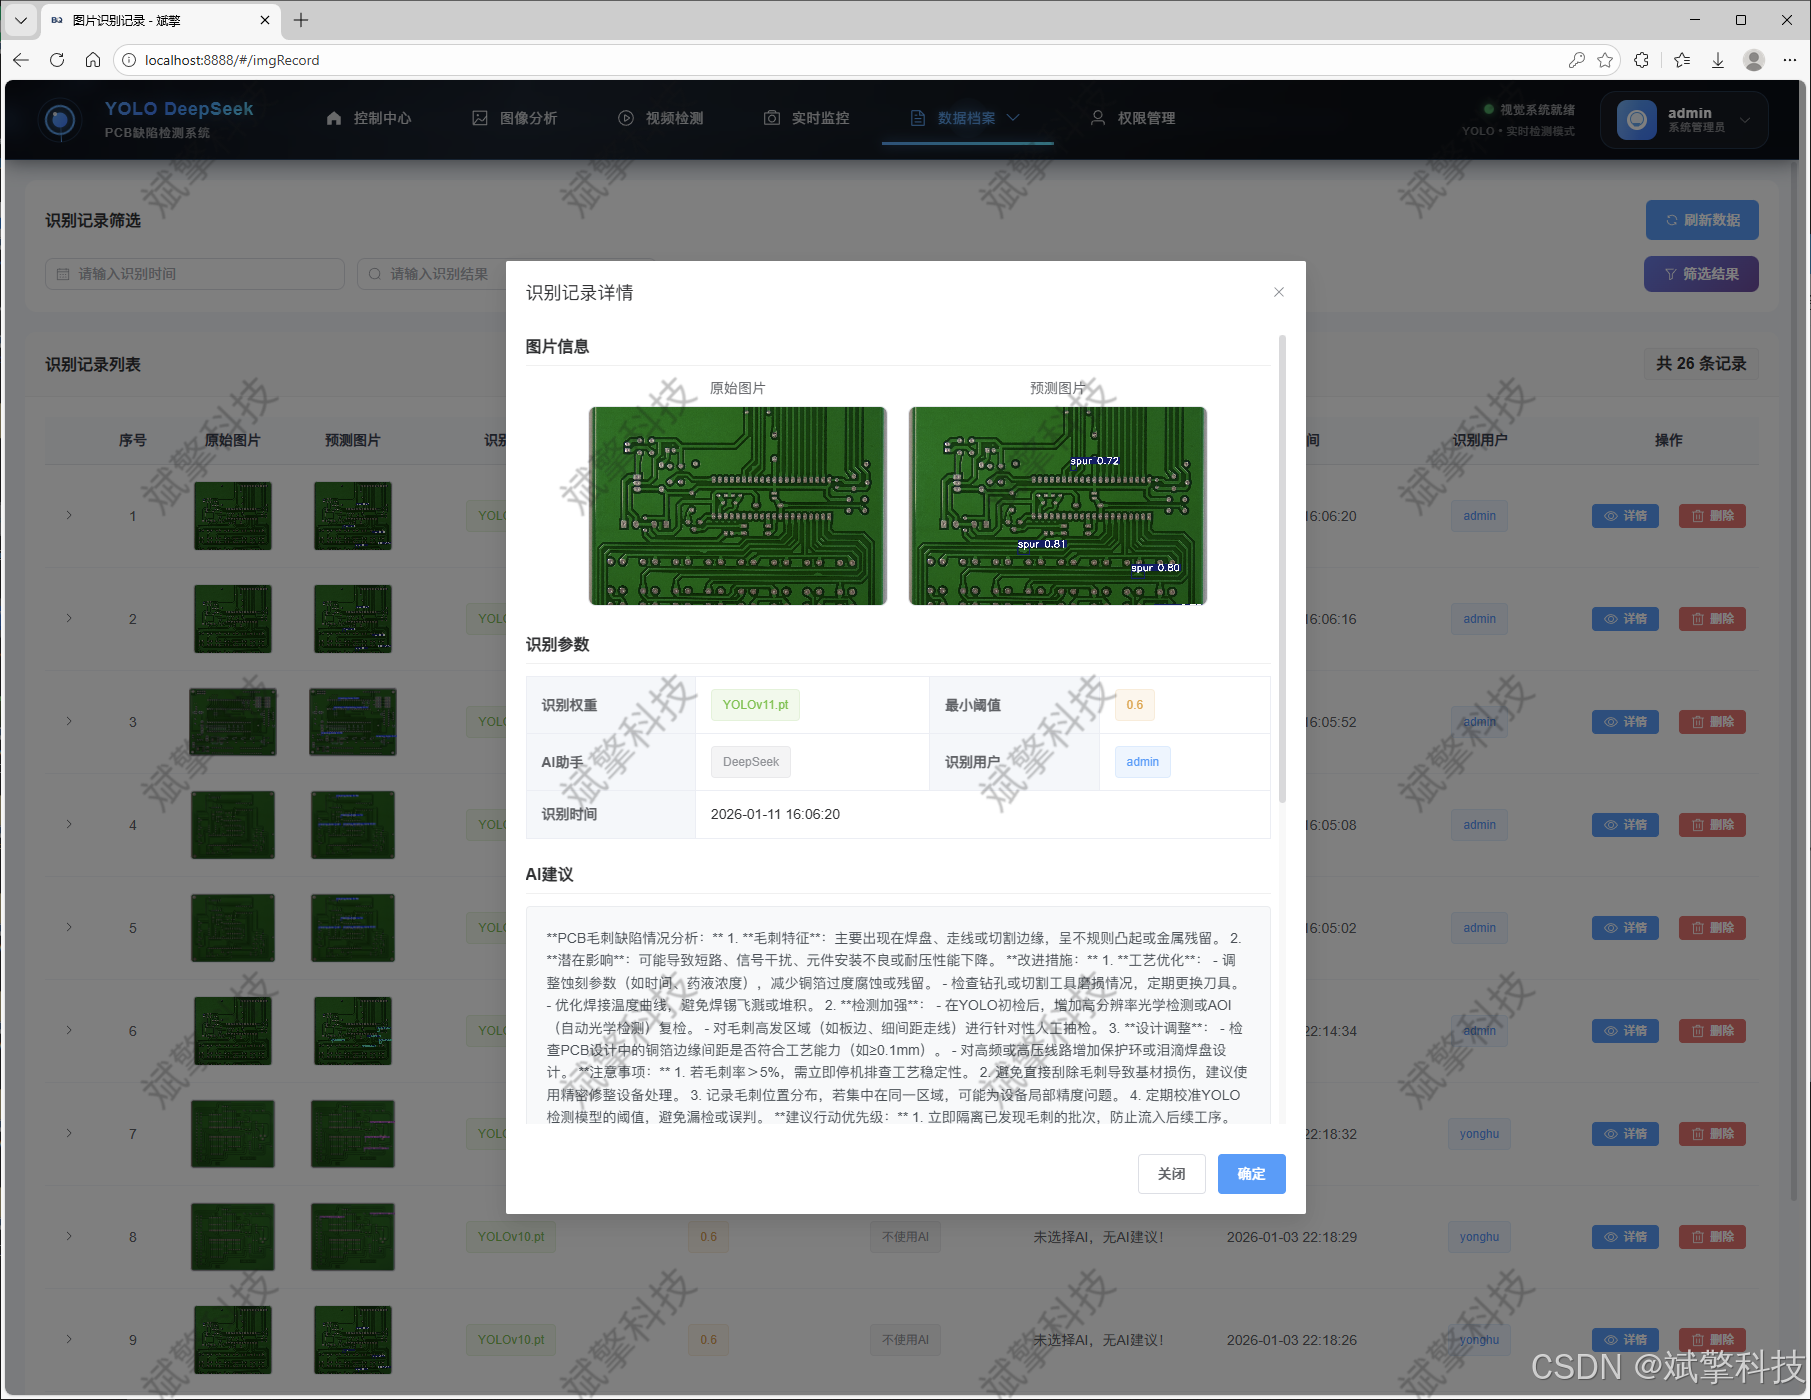Open the favorites list icon
The image size is (1811, 1400).
click(1682, 60)
